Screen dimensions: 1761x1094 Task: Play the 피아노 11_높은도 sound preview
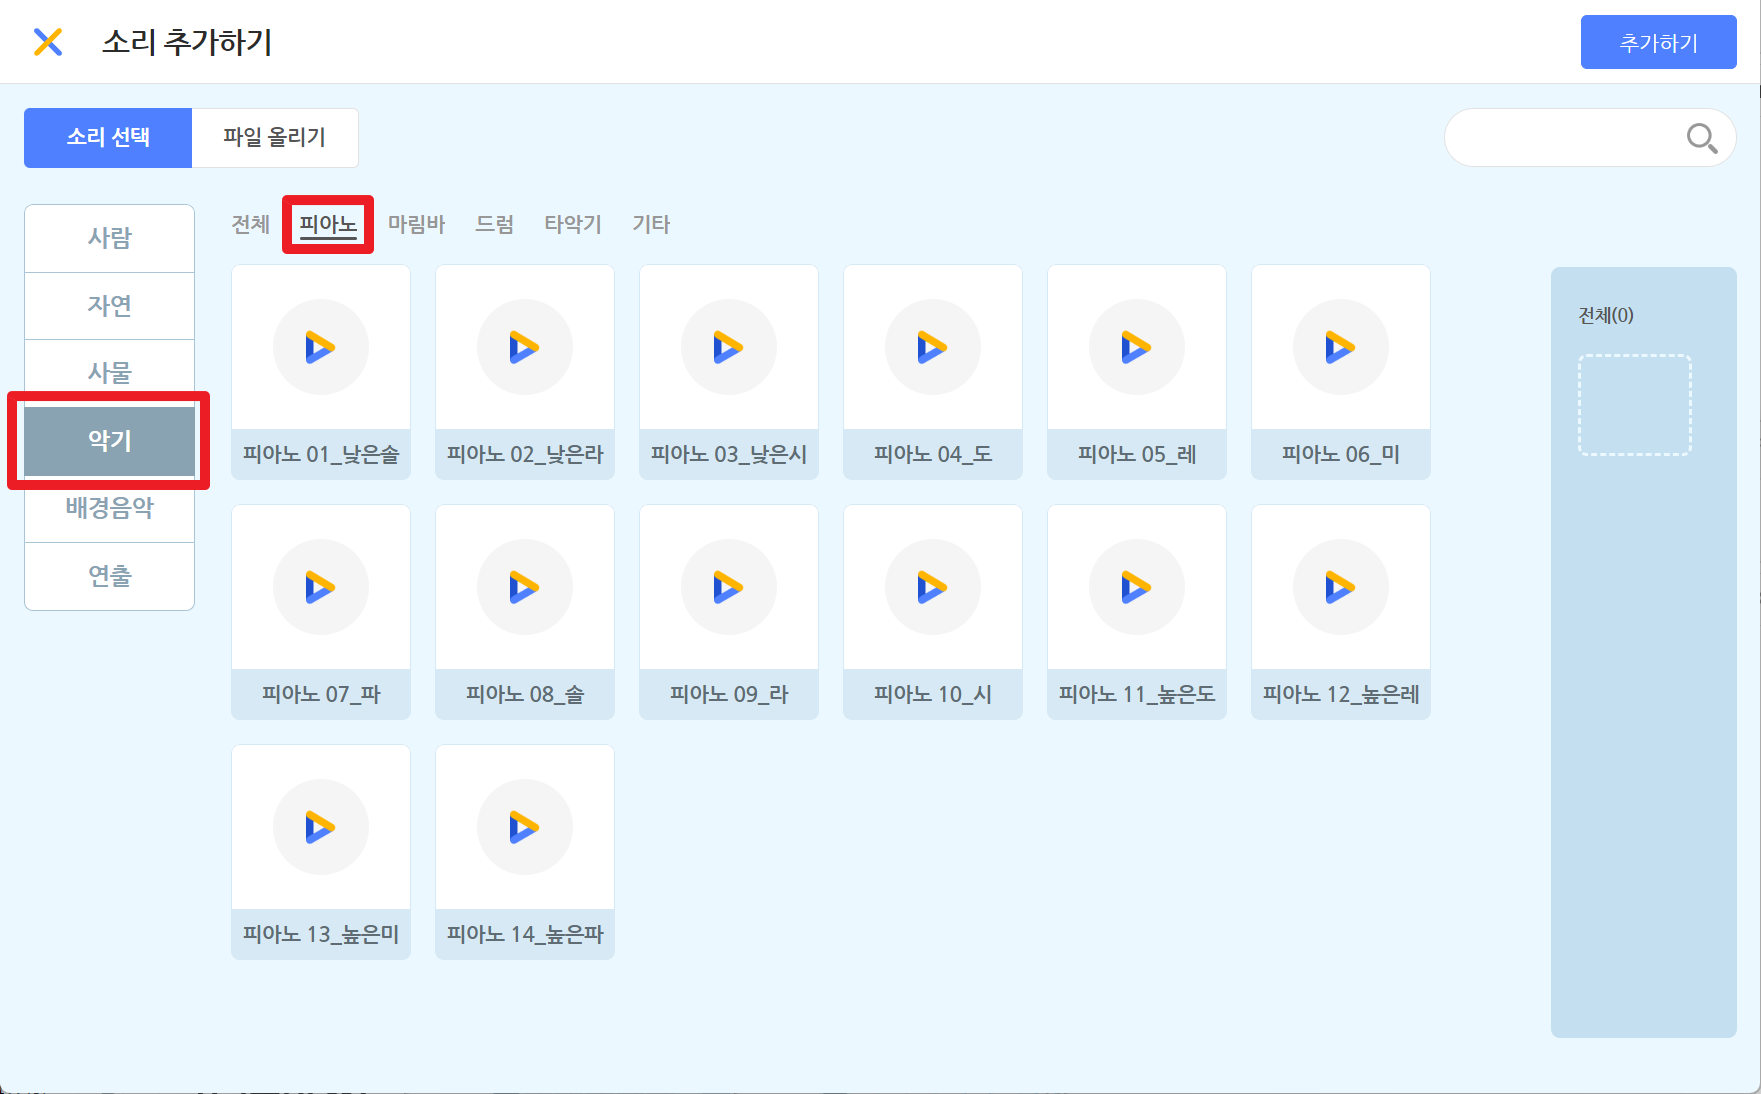[x=1137, y=587]
